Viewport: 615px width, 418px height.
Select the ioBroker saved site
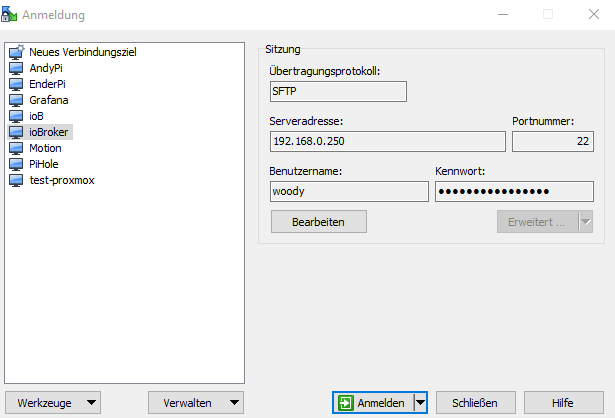[49, 132]
